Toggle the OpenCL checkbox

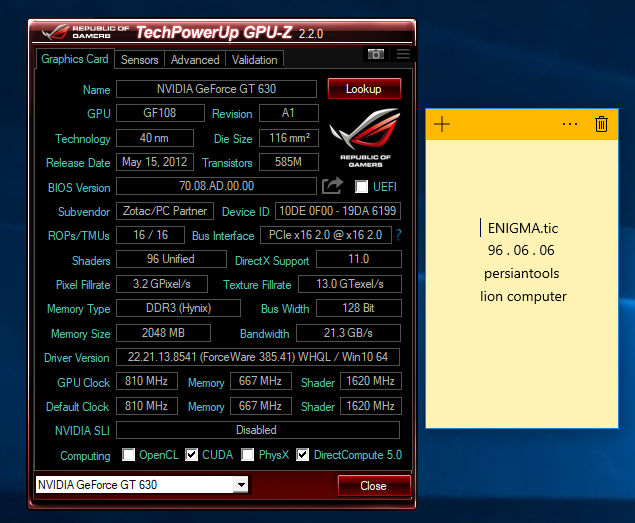coord(128,455)
